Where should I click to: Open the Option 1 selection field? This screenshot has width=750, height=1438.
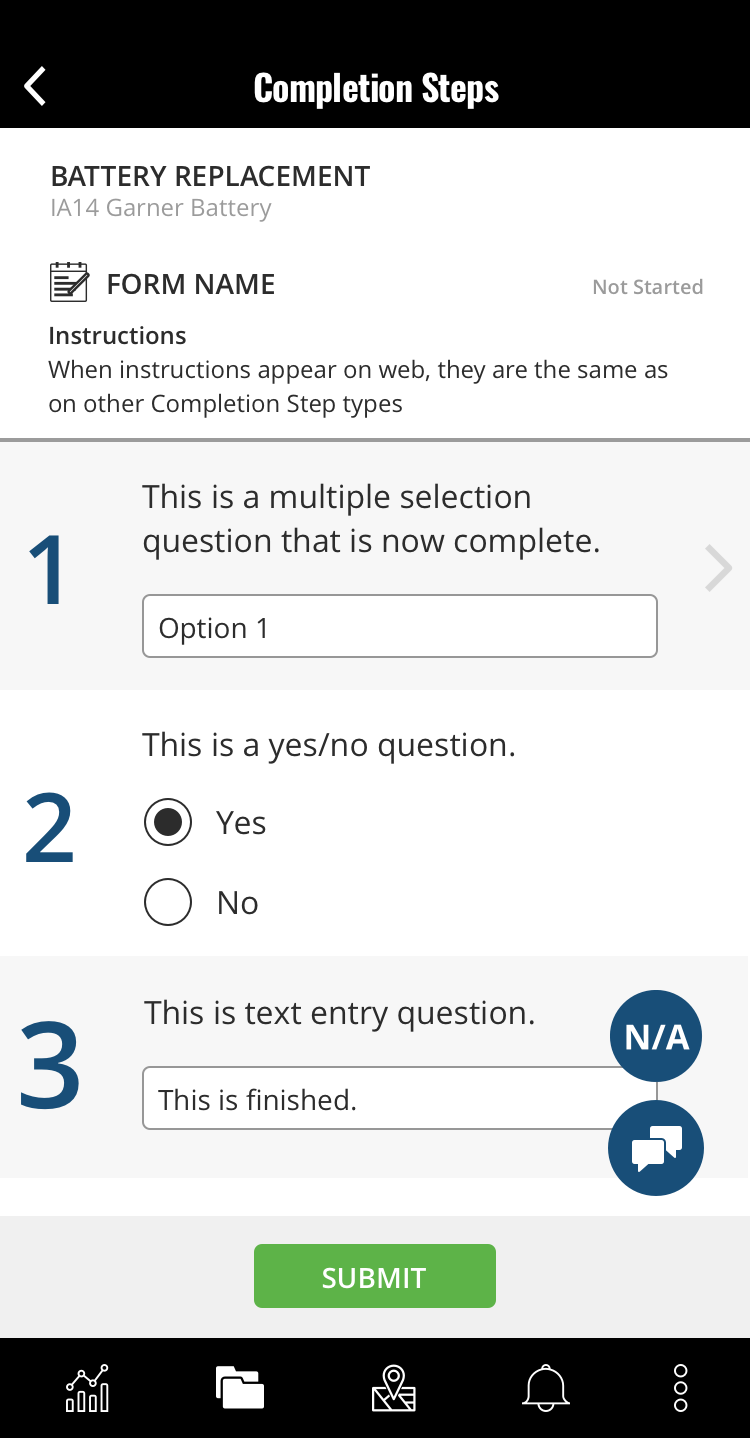pyautogui.click(x=399, y=626)
